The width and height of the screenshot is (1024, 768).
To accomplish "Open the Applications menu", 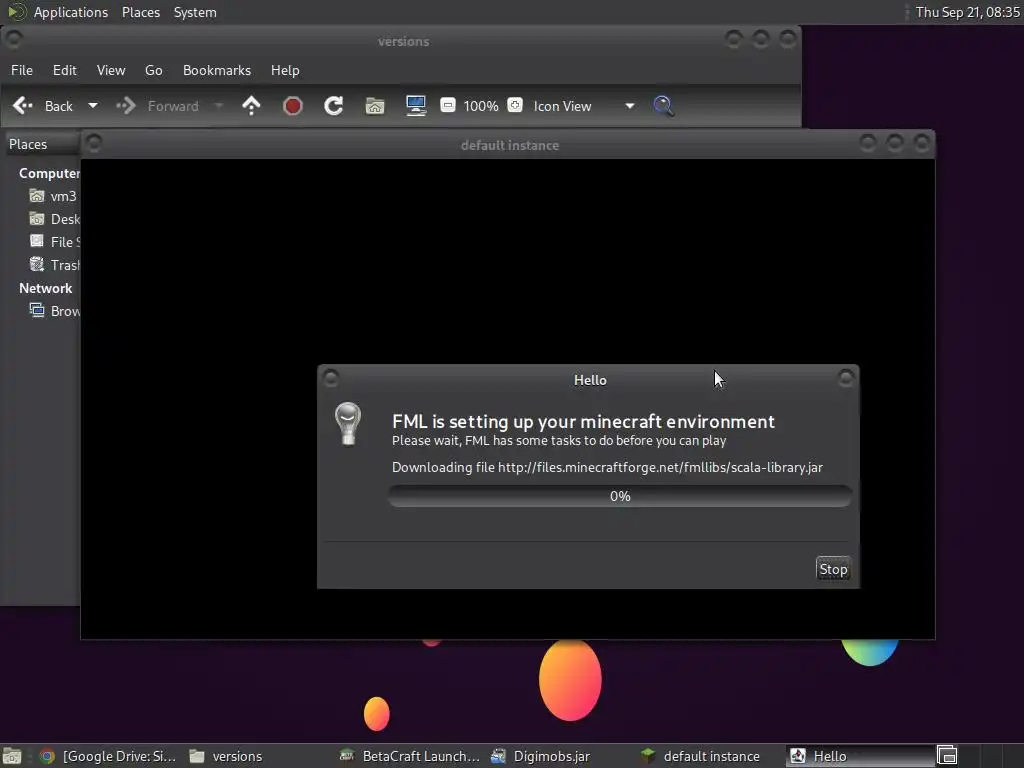I will pos(71,12).
